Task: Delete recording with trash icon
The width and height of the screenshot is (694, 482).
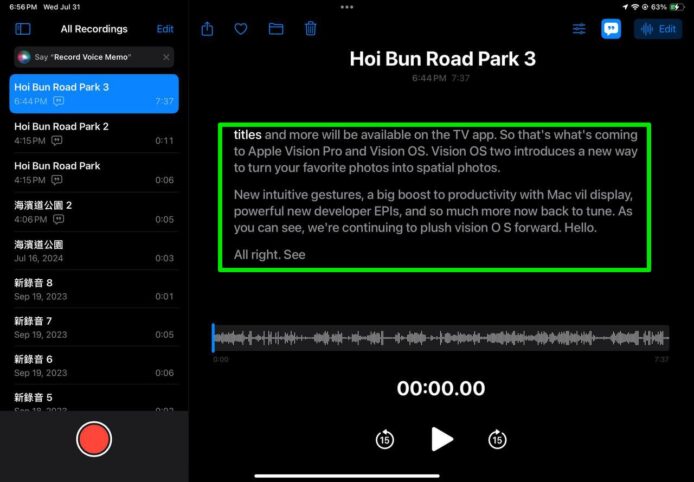Action: coord(311,29)
